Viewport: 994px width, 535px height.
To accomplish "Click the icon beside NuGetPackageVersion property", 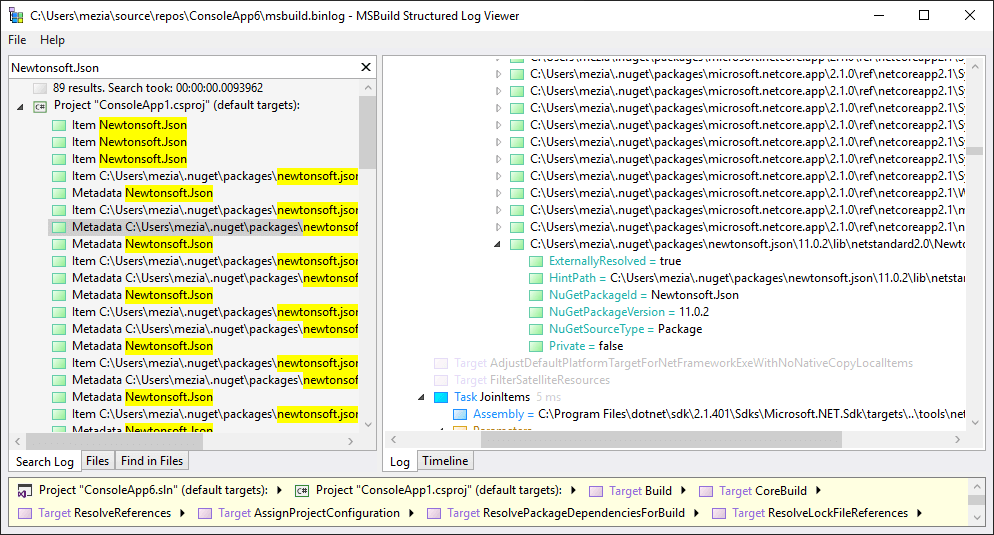I will 536,313.
